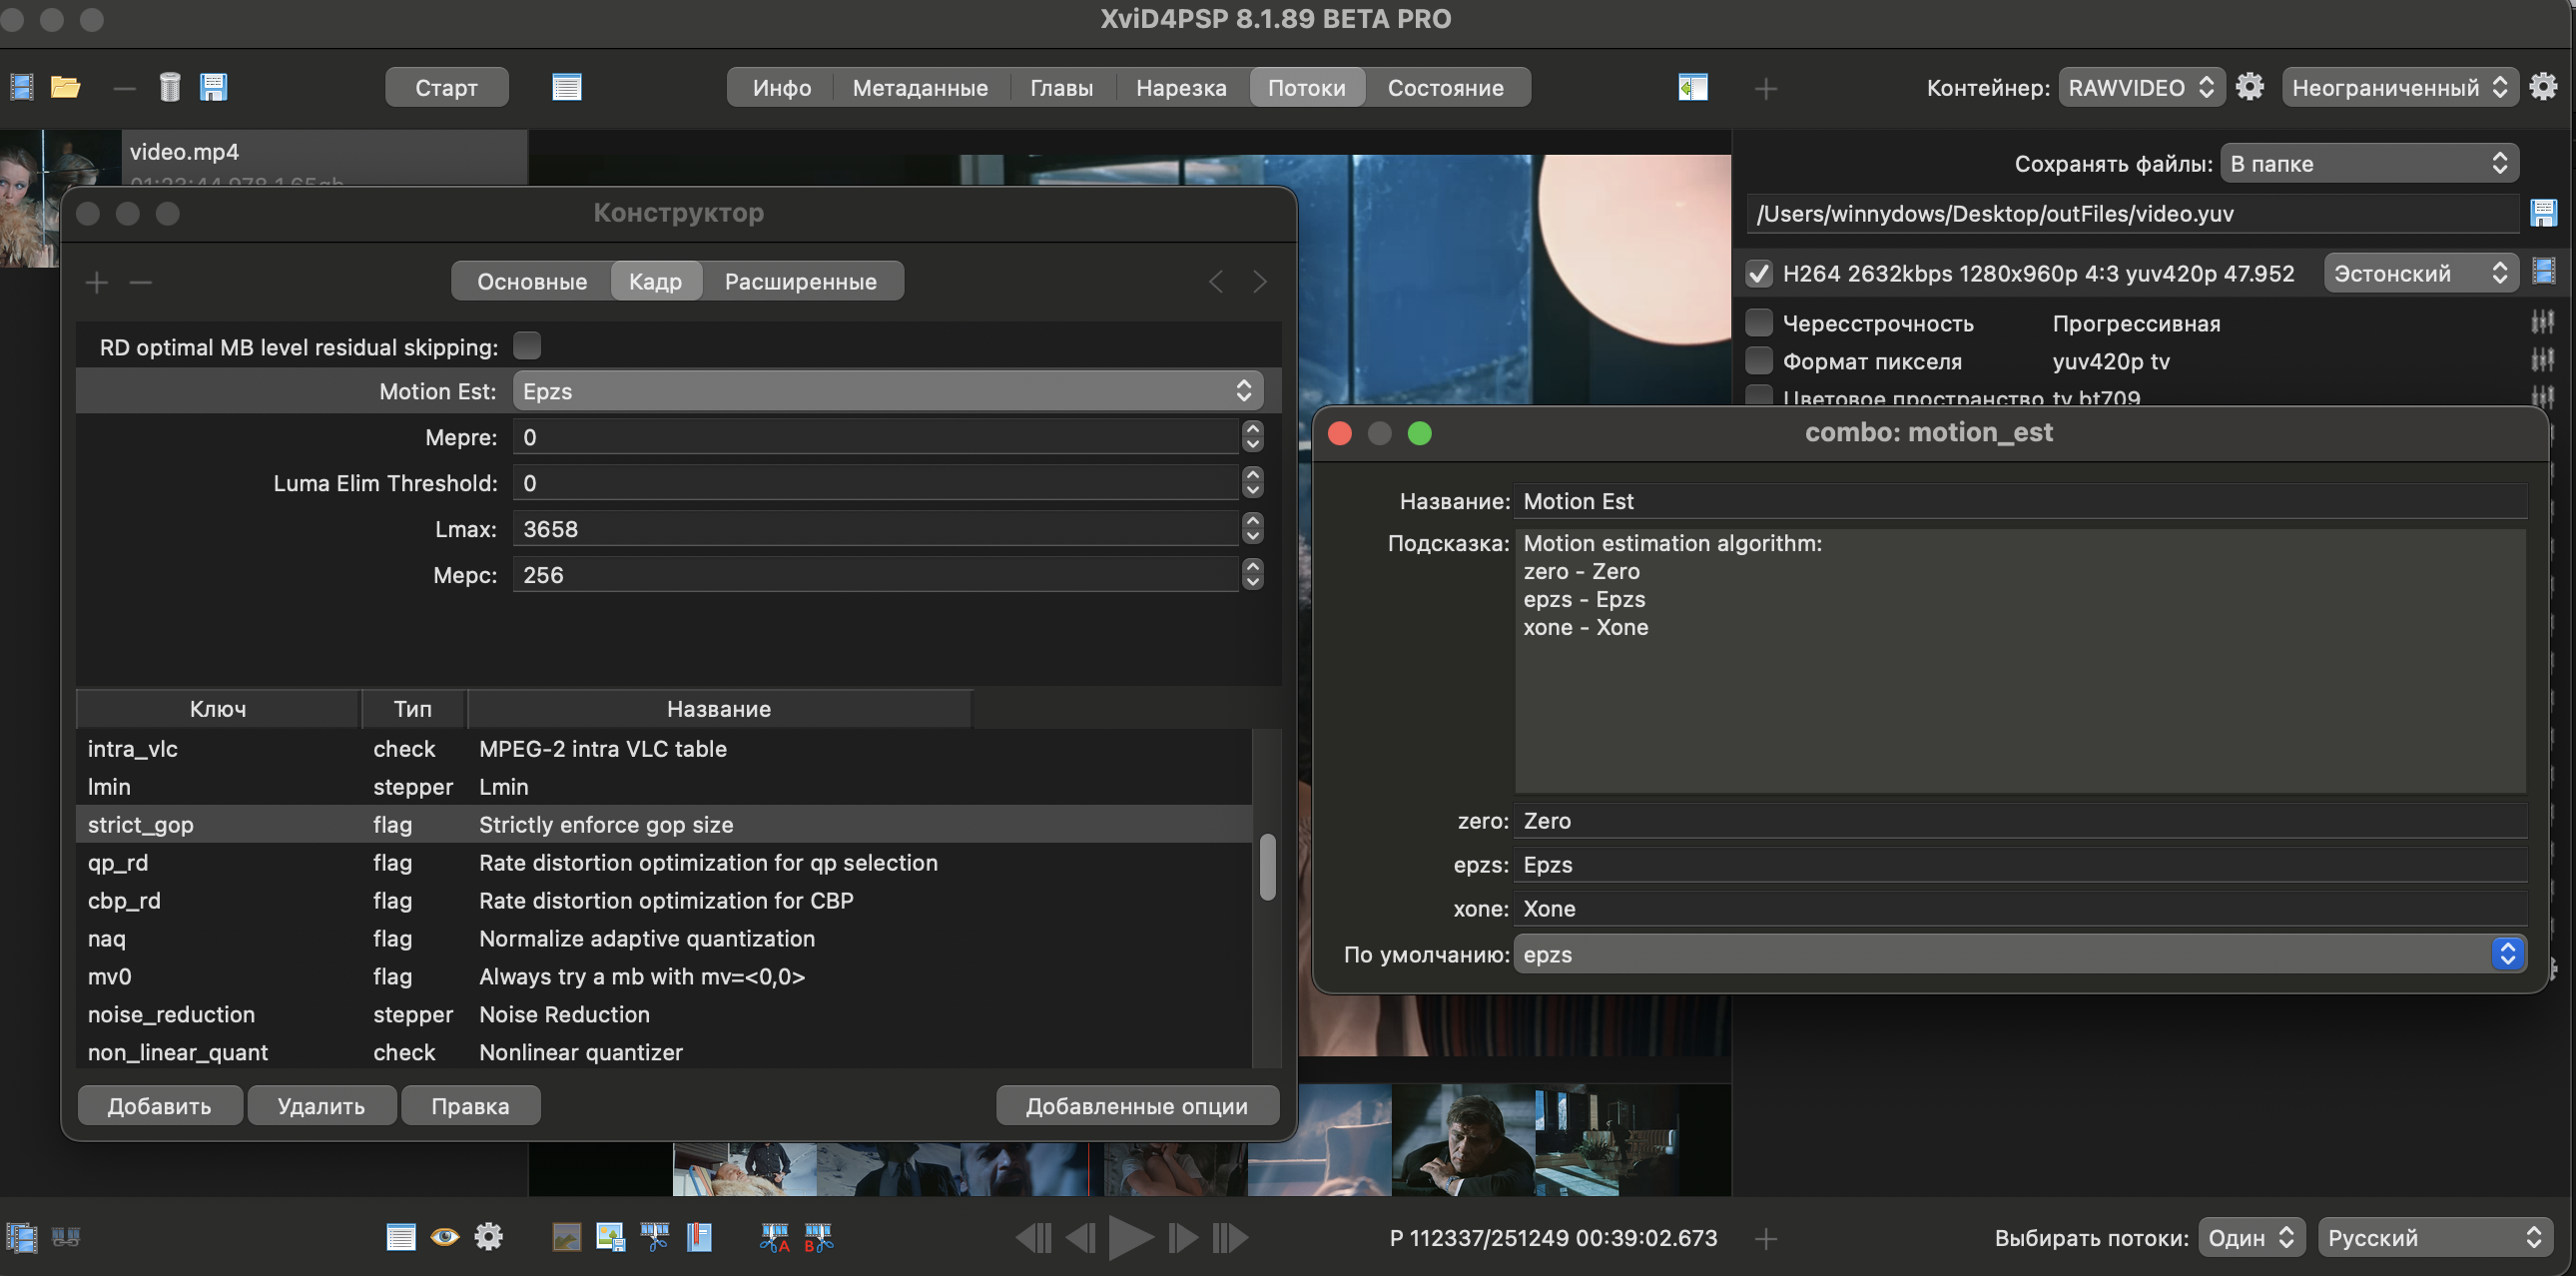
Task: Click the film scissors cut icon in bottom toolbar
Action: (655, 1237)
